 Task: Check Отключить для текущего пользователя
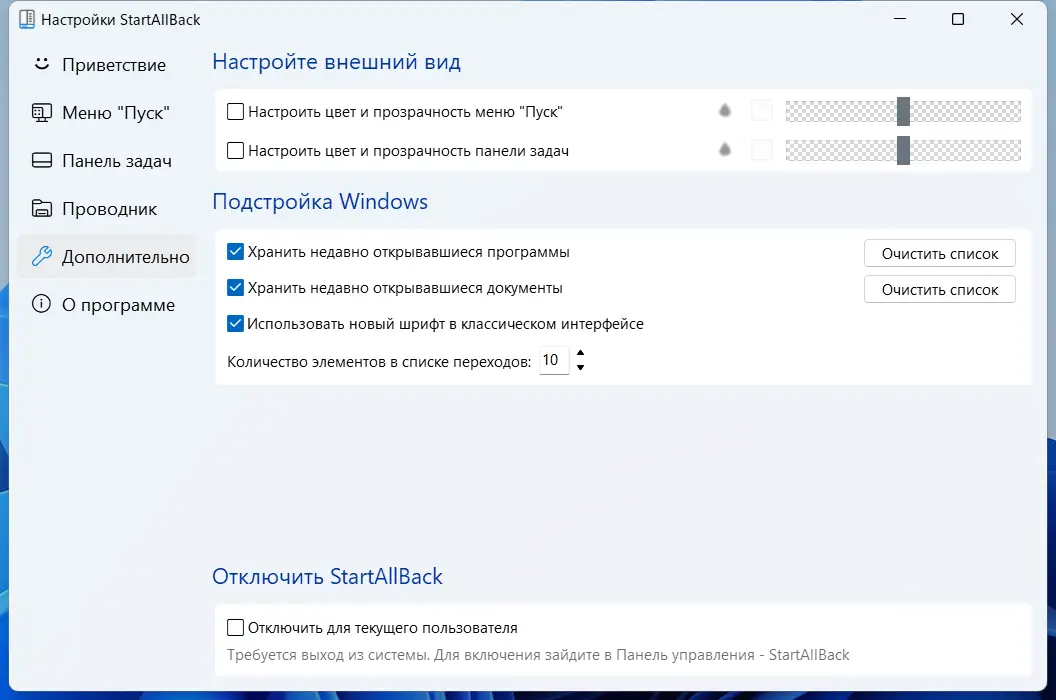click(235, 628)
